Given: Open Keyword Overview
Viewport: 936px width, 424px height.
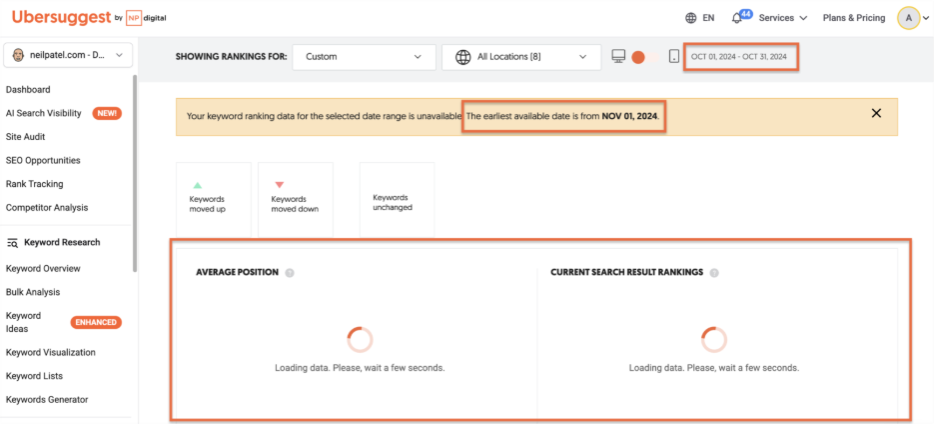Looking at the screenshot, I should tap(43, 269).
